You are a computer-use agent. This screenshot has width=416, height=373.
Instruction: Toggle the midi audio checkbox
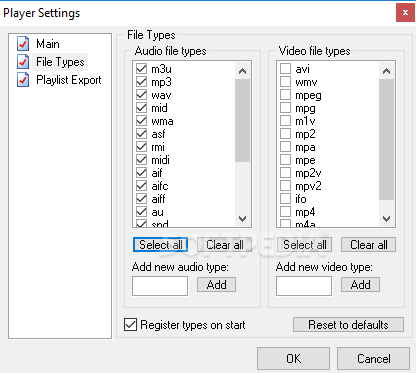pyautogui.click(x=142, y=160)
